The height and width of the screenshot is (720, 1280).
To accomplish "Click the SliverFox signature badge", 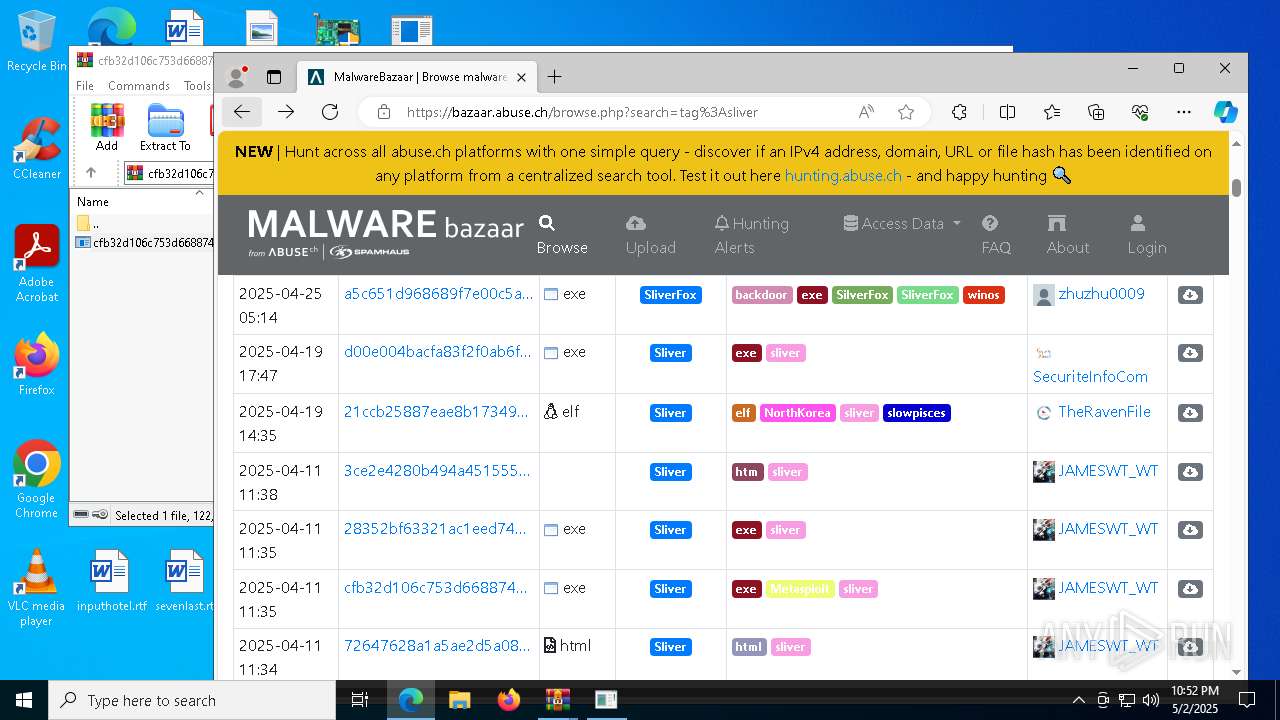I will pyautogui.click(x=670, y=295).
